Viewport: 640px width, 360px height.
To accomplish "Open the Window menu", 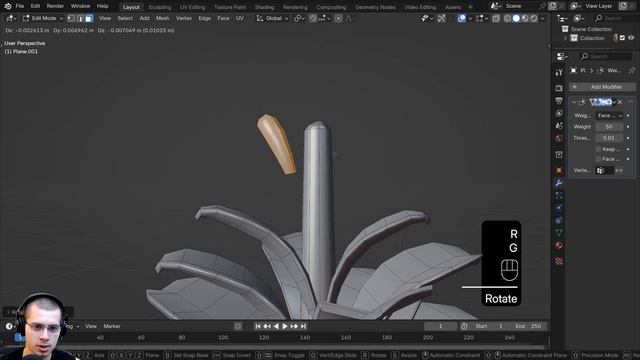I will [x=80, y=6].
